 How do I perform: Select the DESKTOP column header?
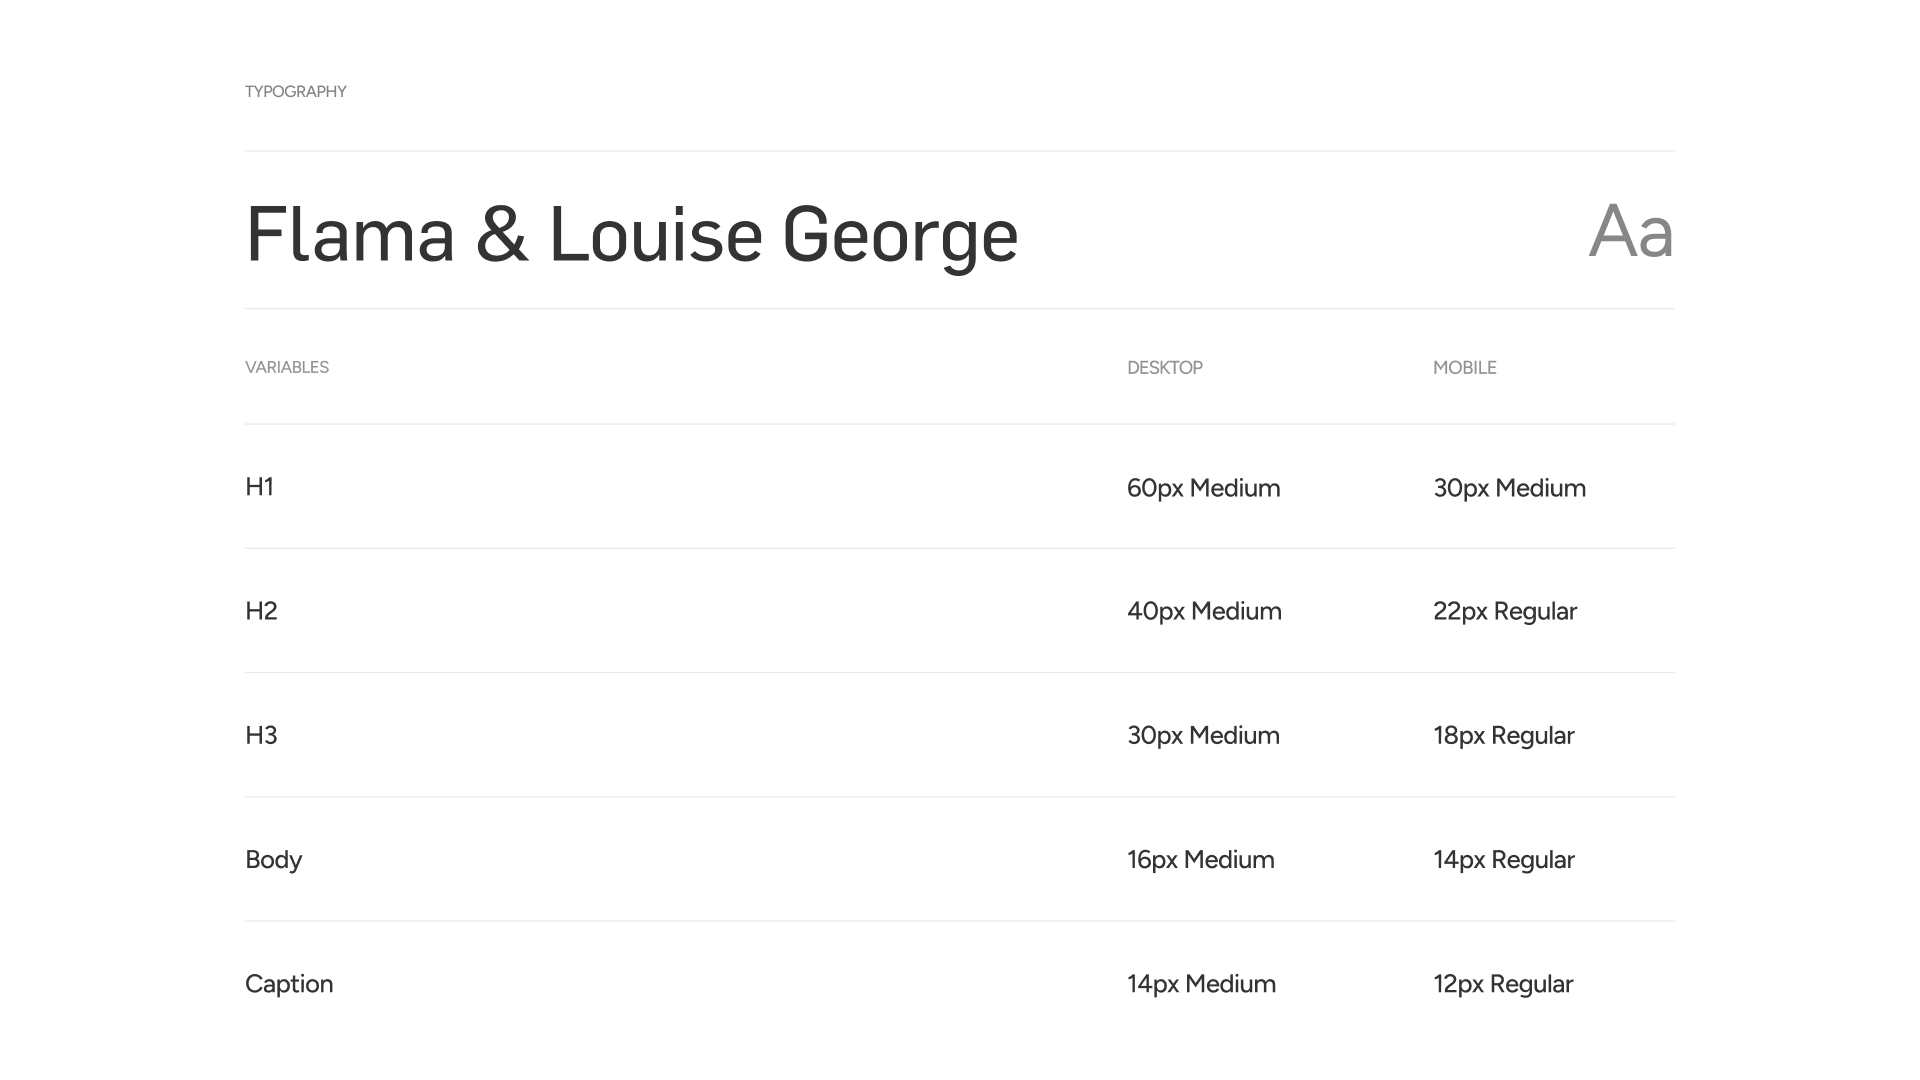[1164, 368]
